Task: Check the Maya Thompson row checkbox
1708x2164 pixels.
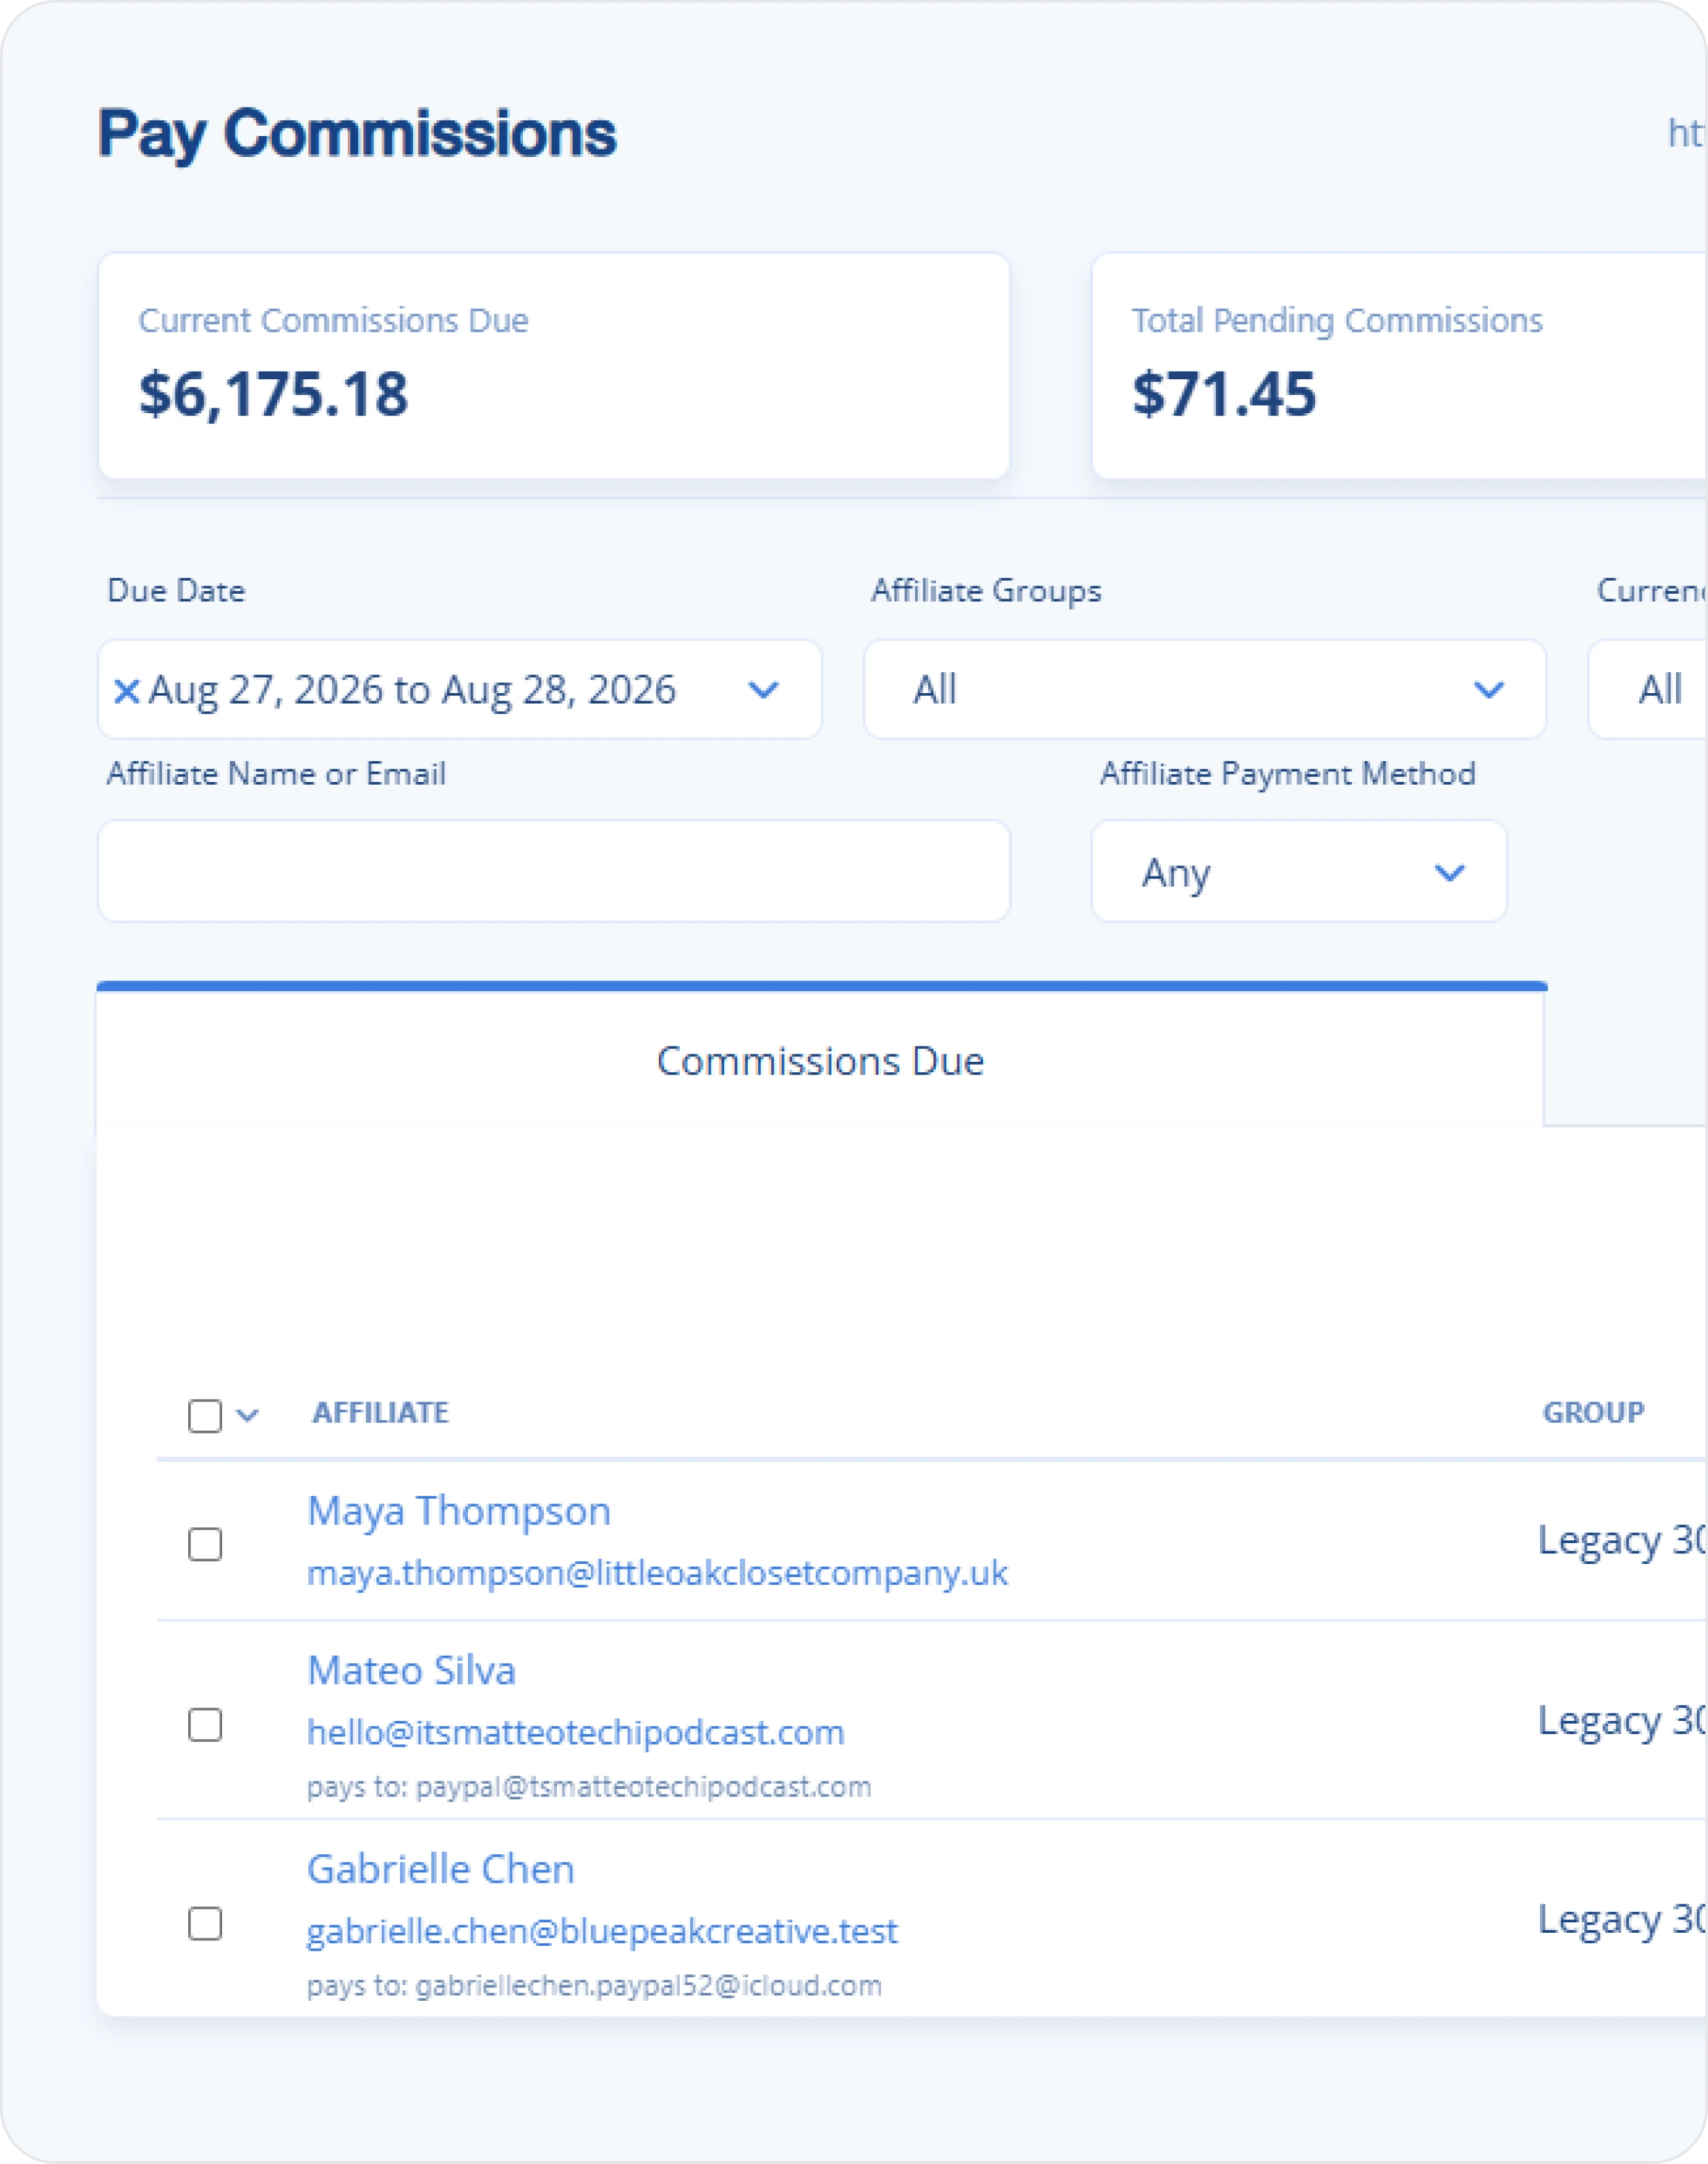Action: tap(205, 1544)
